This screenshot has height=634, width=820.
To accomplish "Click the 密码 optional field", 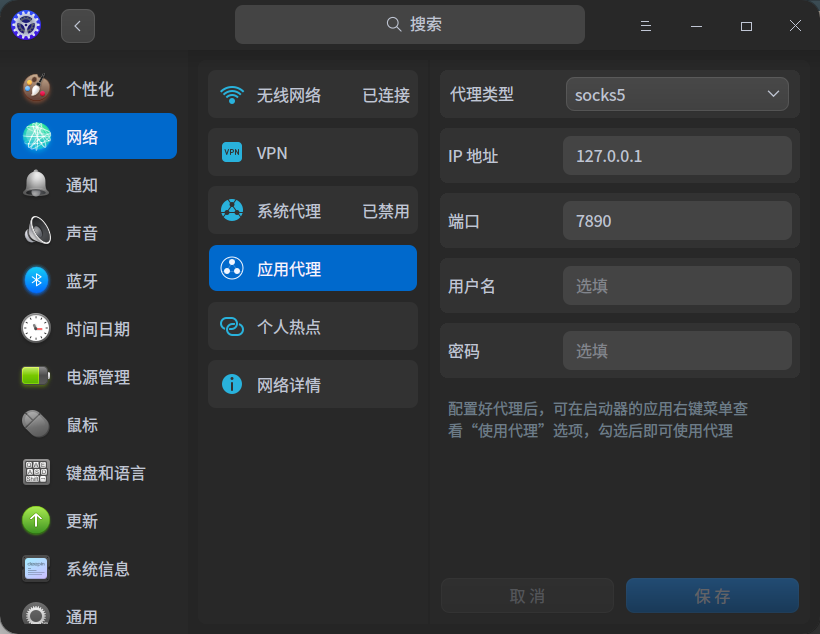I will coord(677,350).
